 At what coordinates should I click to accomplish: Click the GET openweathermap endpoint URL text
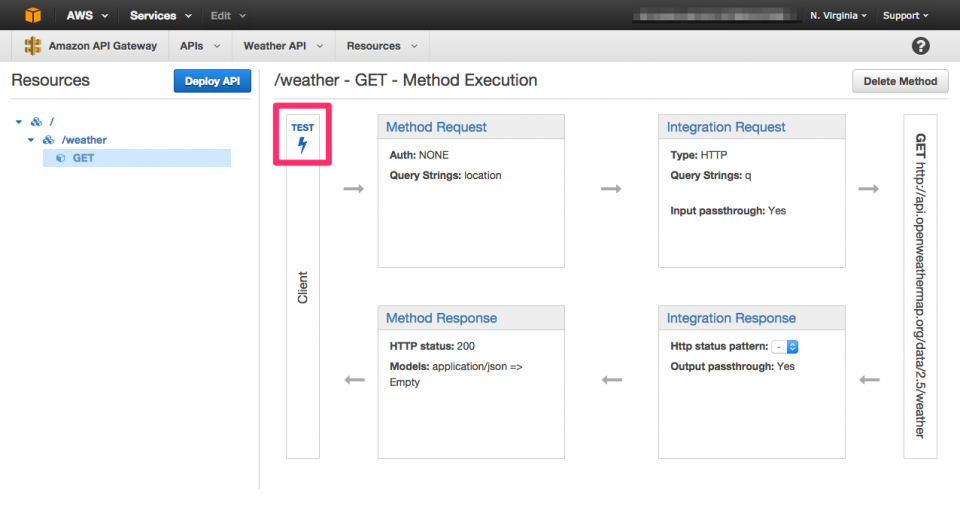[920, 285]
